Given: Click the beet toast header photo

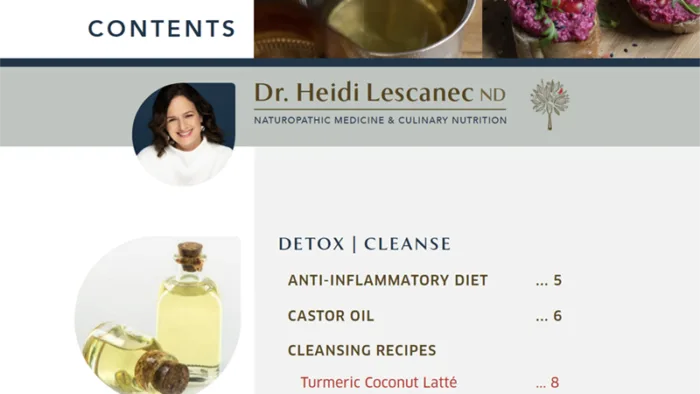Looking at the screenshot, I should tap(591, 29).
